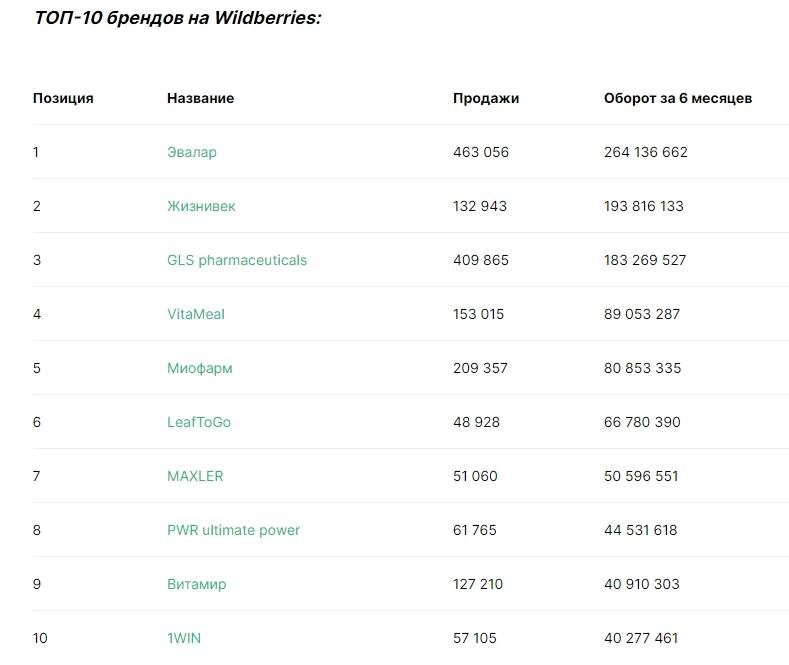Click the Оборот за 6 месяцев header

pyautogui.click(x=678, y=98)
